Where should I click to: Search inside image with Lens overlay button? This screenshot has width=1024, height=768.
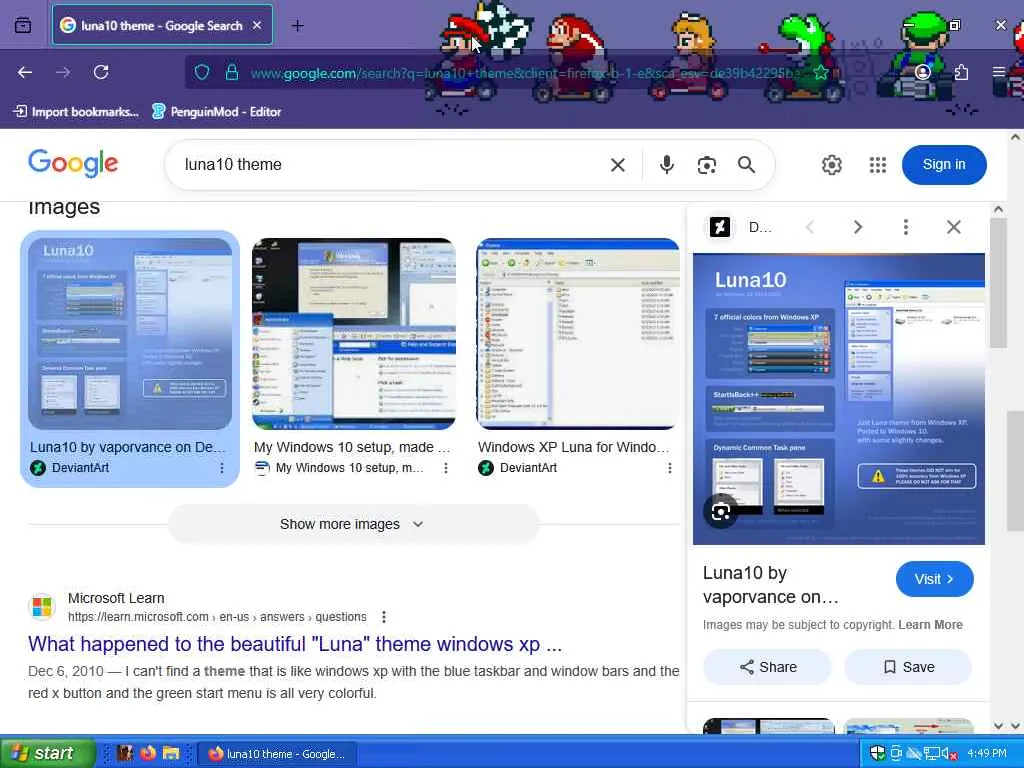click(x=720, y=512)
